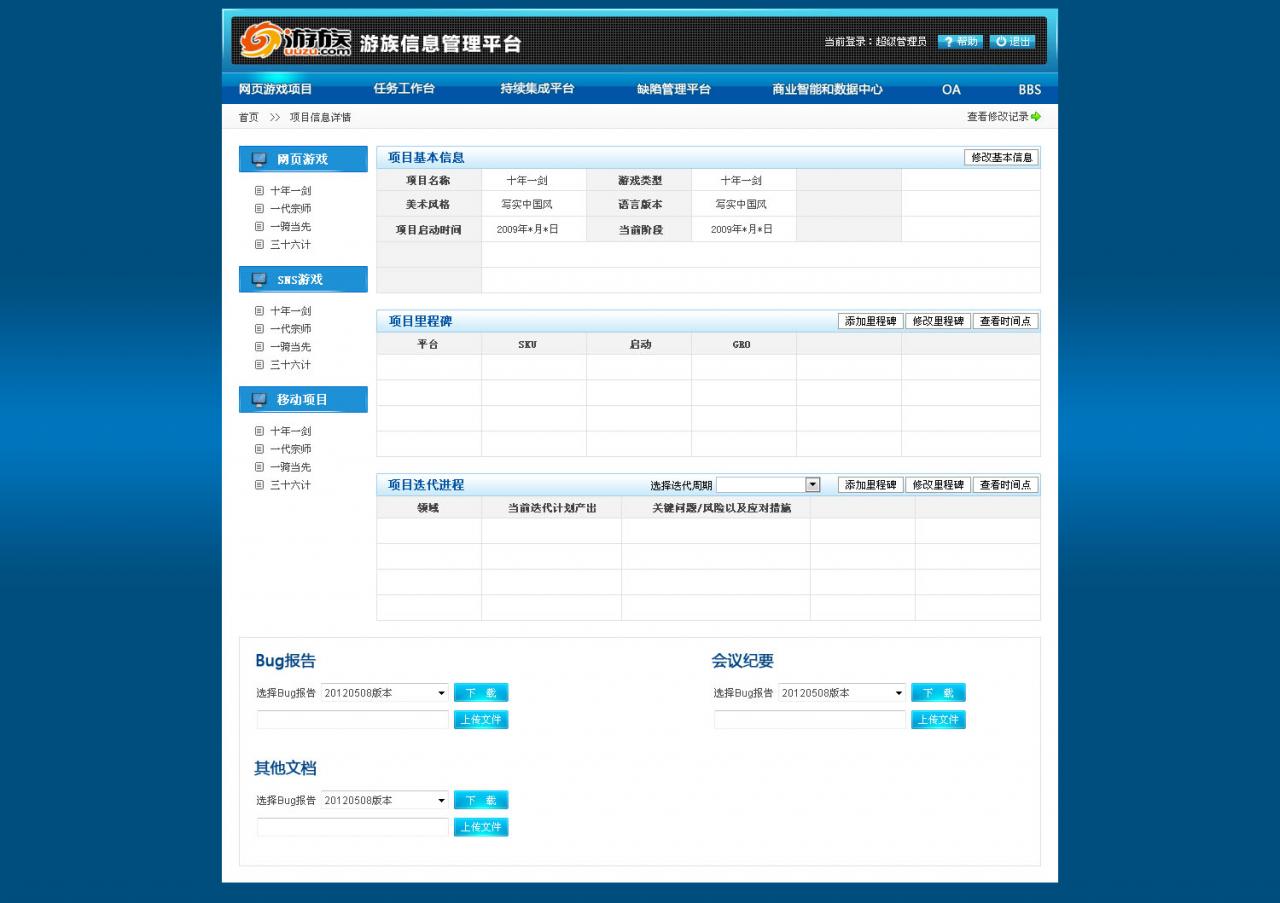Image resolution: width=1280 pixels, height=903 pixels.
Task: Click 查看时间点 in 项目里程碑 panel
Action: click(1005, 321)
